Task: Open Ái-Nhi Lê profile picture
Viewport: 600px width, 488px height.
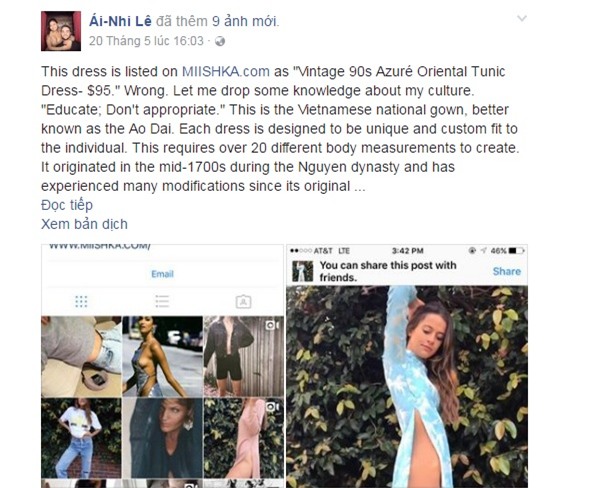Action: (61, 31)
